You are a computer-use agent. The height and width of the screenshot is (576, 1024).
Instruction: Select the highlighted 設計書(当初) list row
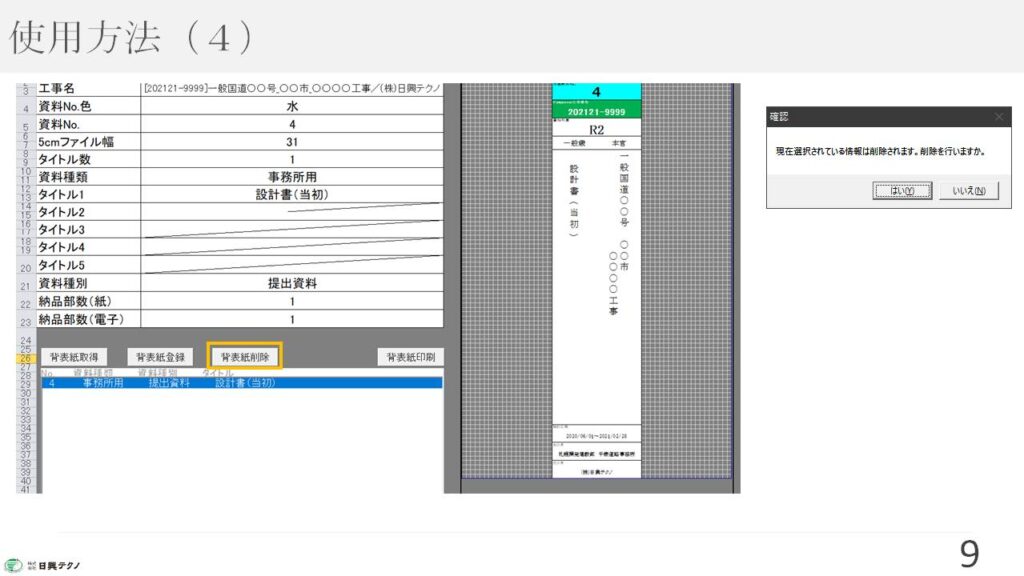pos(242,383)
